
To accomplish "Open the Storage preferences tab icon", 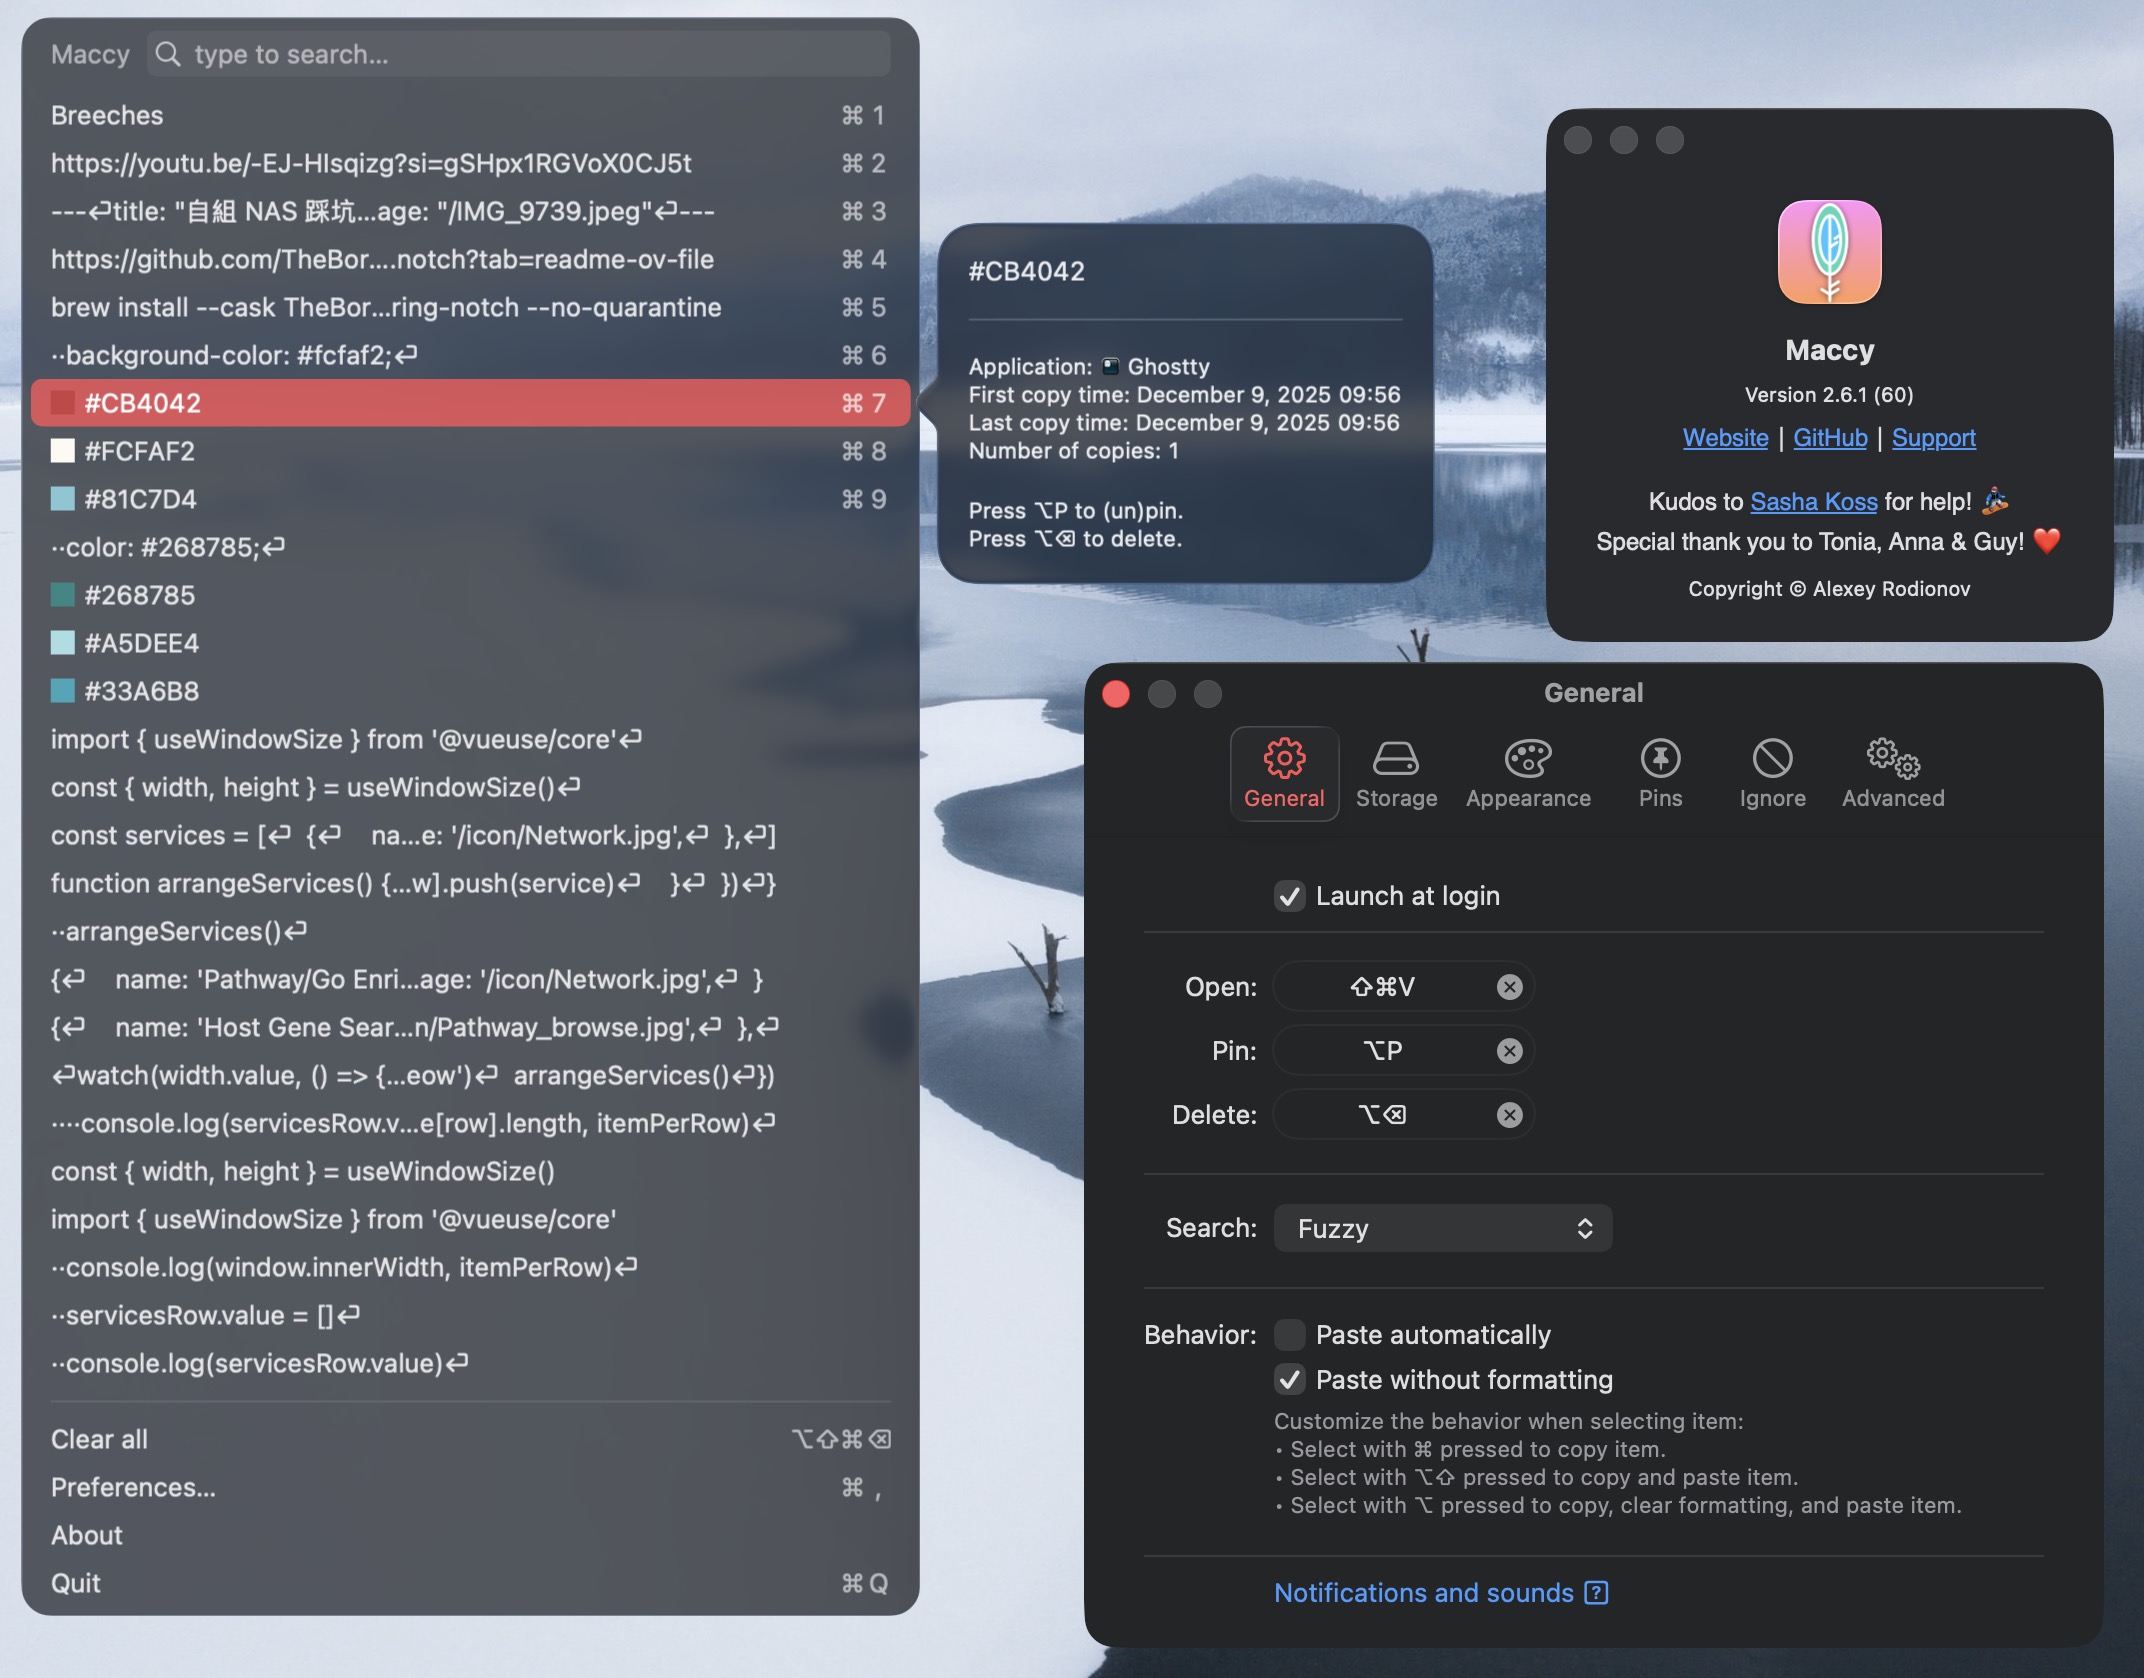I will coord(1395,759).
